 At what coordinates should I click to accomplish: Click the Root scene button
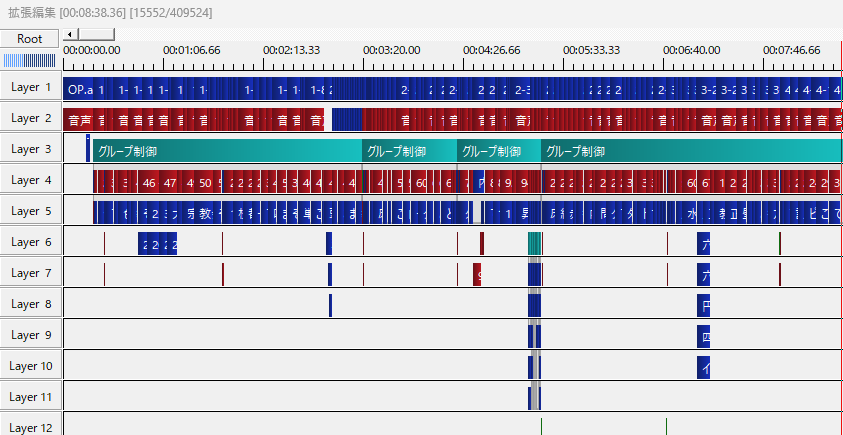(x=30, y=39)
